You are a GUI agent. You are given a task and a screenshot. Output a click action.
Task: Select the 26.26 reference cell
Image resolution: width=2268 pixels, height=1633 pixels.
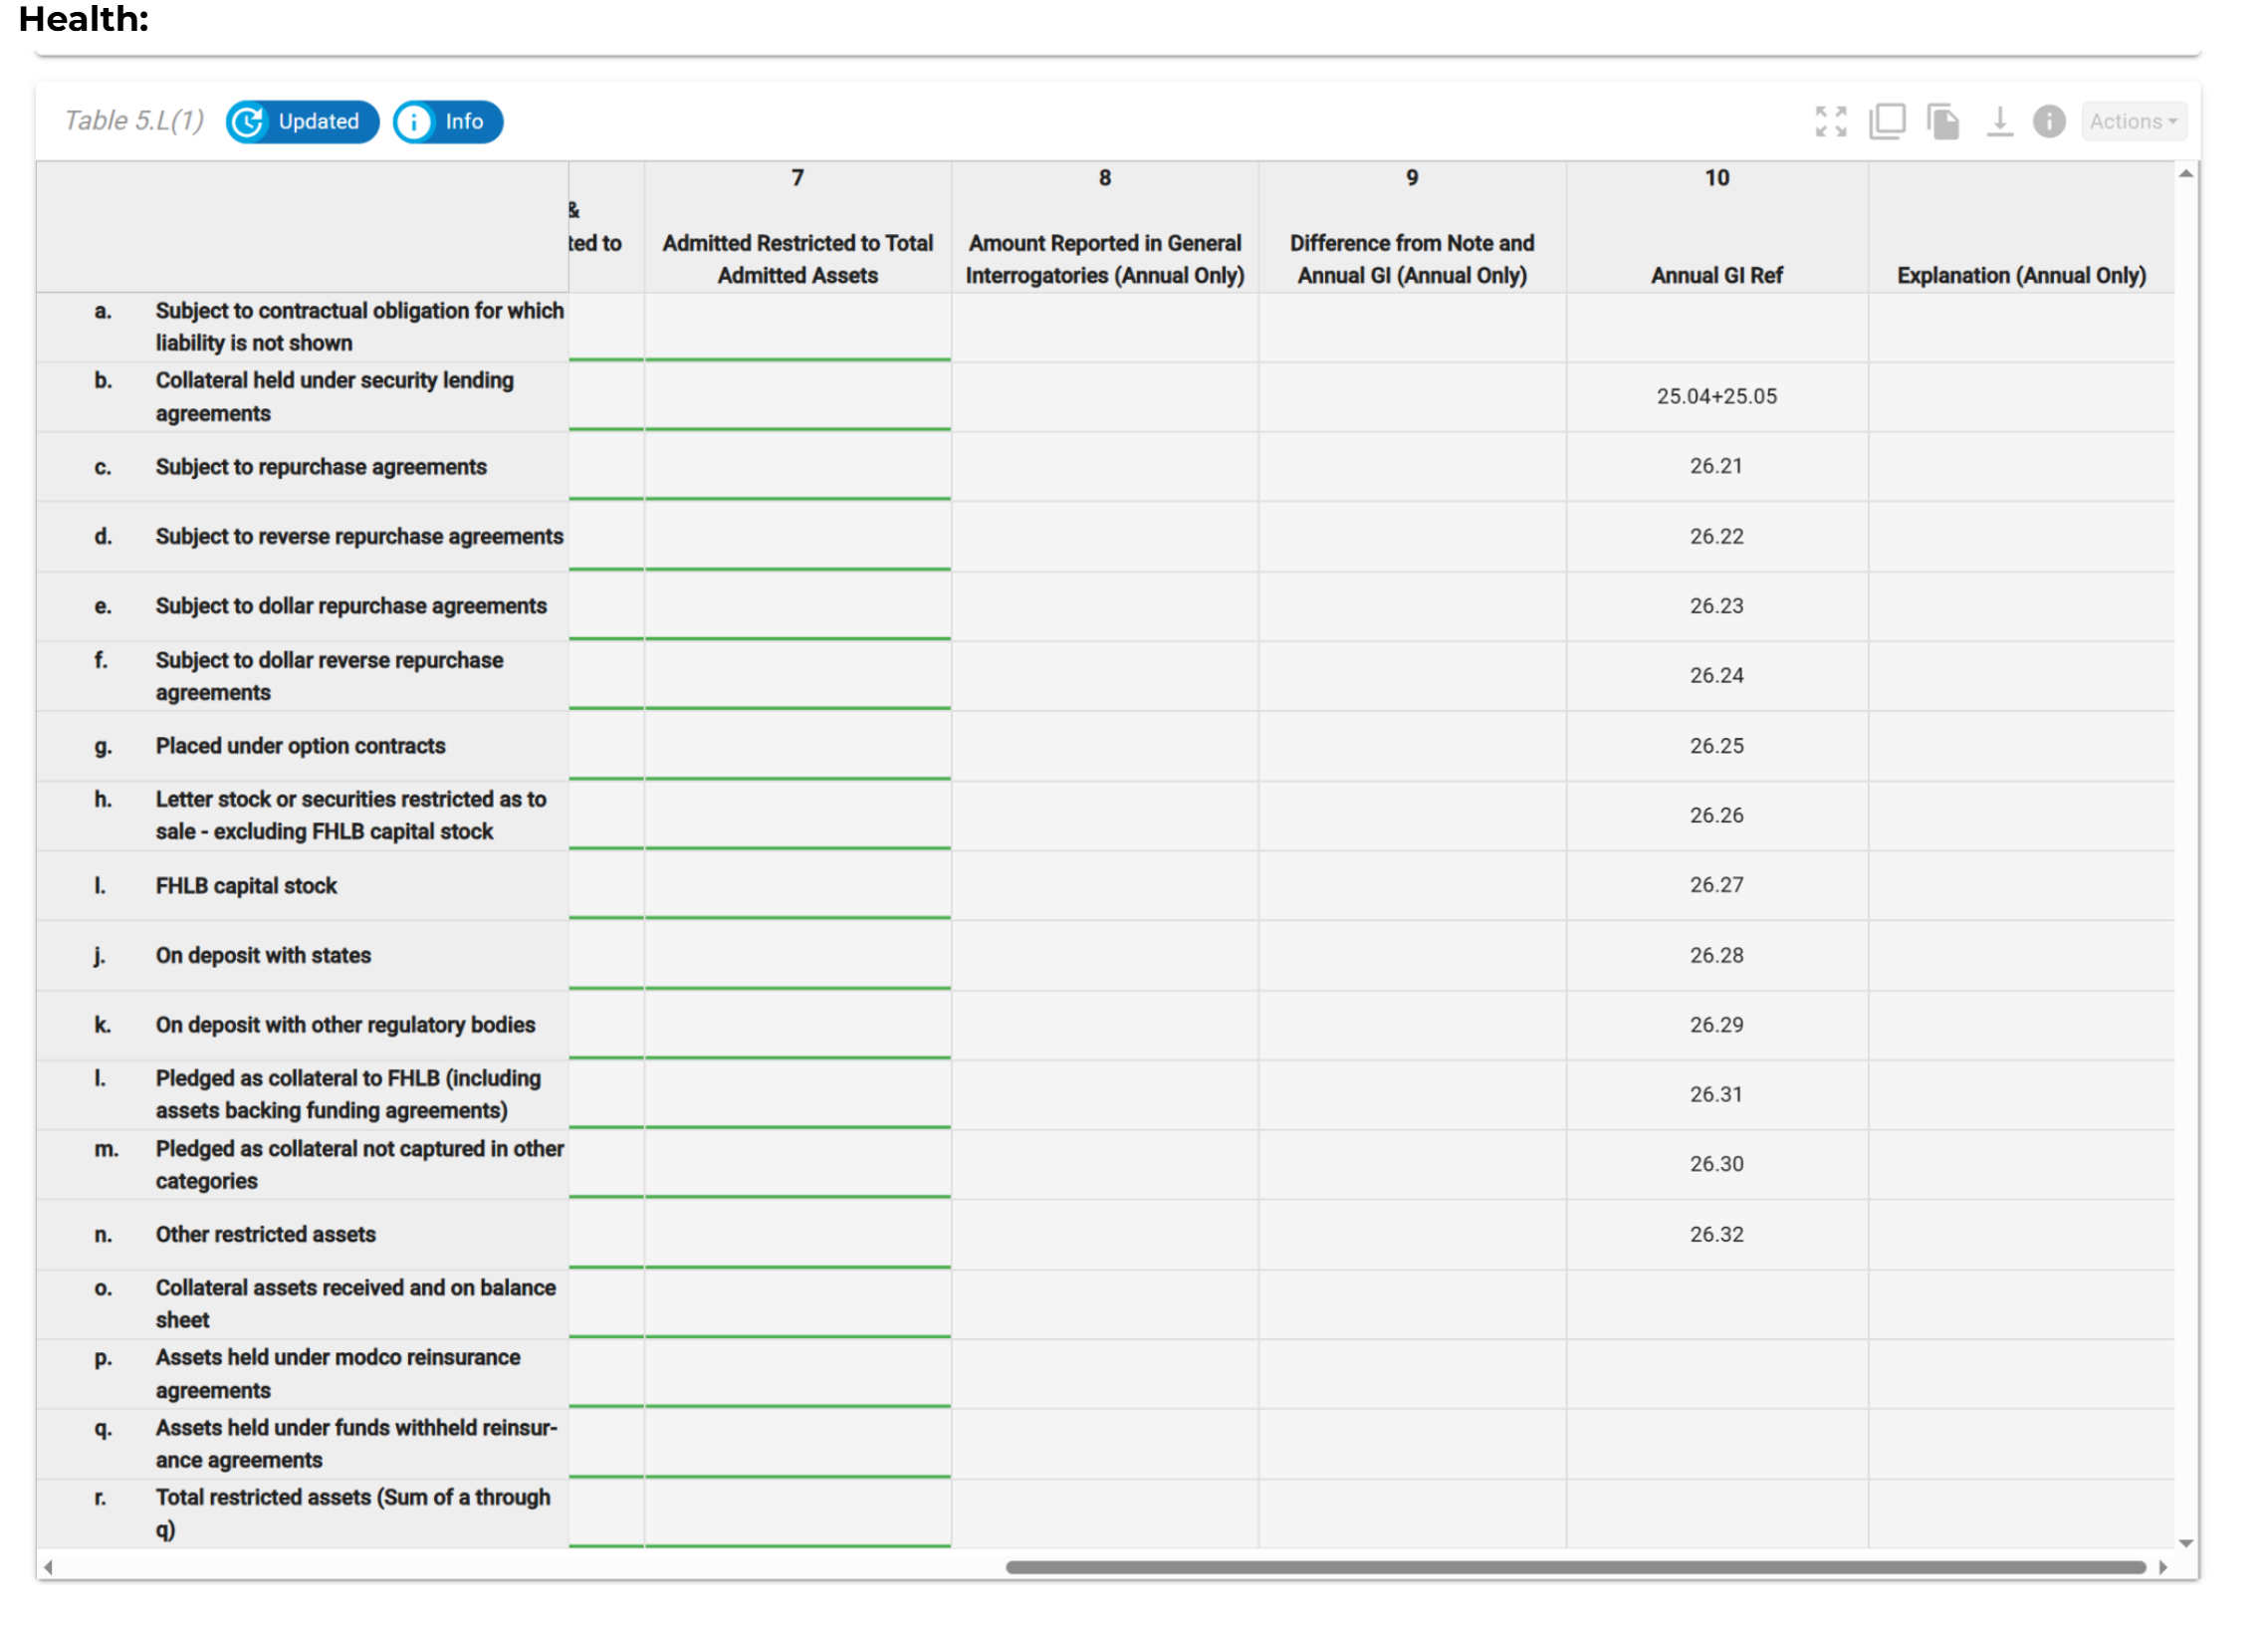point(1716,816)
